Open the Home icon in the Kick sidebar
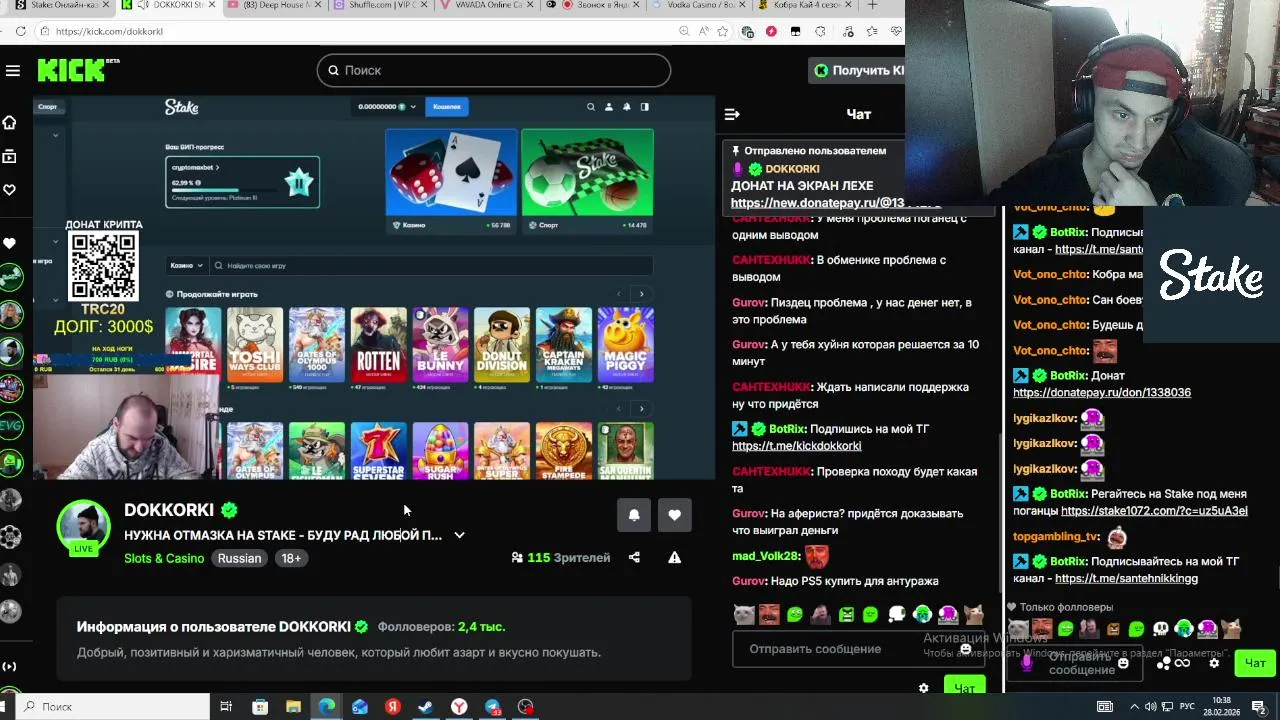 click(9, 122)
